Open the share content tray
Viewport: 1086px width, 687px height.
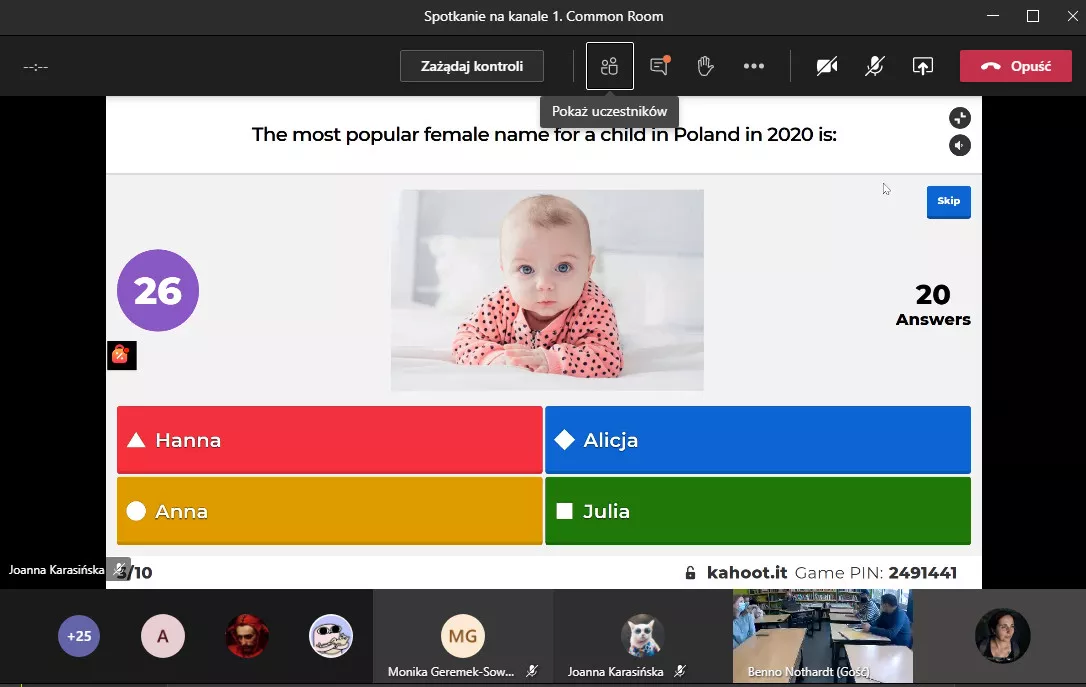[x=922, y=66]
